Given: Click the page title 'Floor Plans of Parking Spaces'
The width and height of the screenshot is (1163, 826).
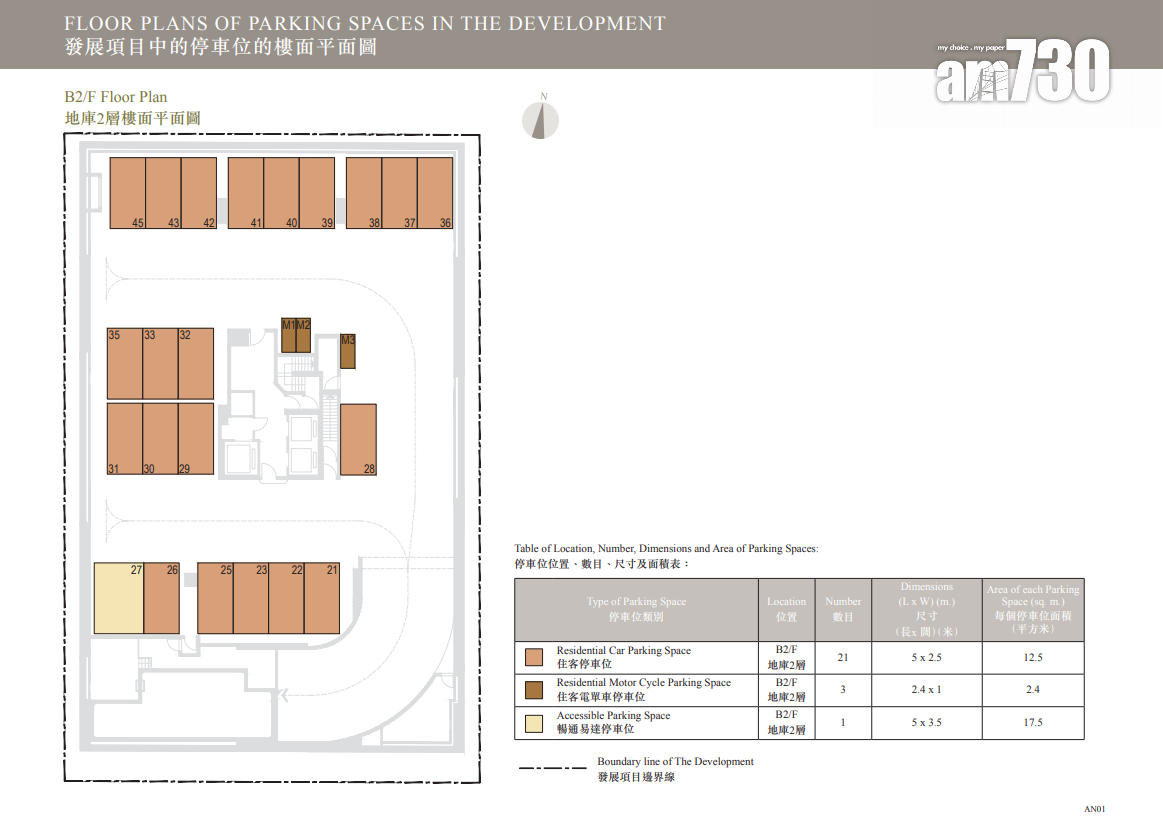Looking at the screenshot, I should point(364,23).
